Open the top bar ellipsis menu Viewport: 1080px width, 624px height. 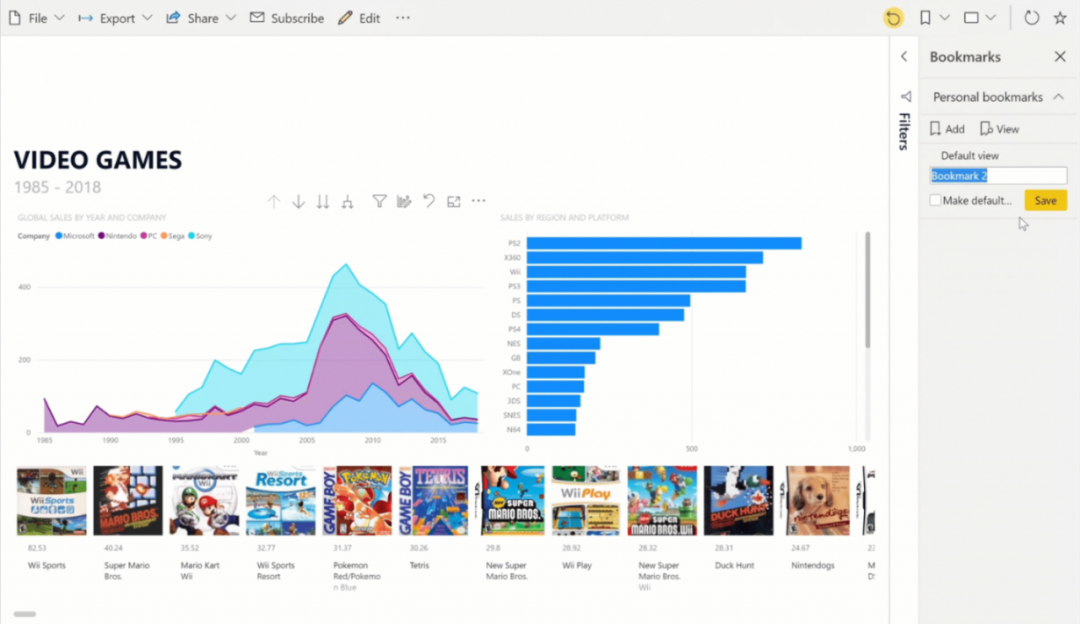pyautogui.click(x=403, y=19)
